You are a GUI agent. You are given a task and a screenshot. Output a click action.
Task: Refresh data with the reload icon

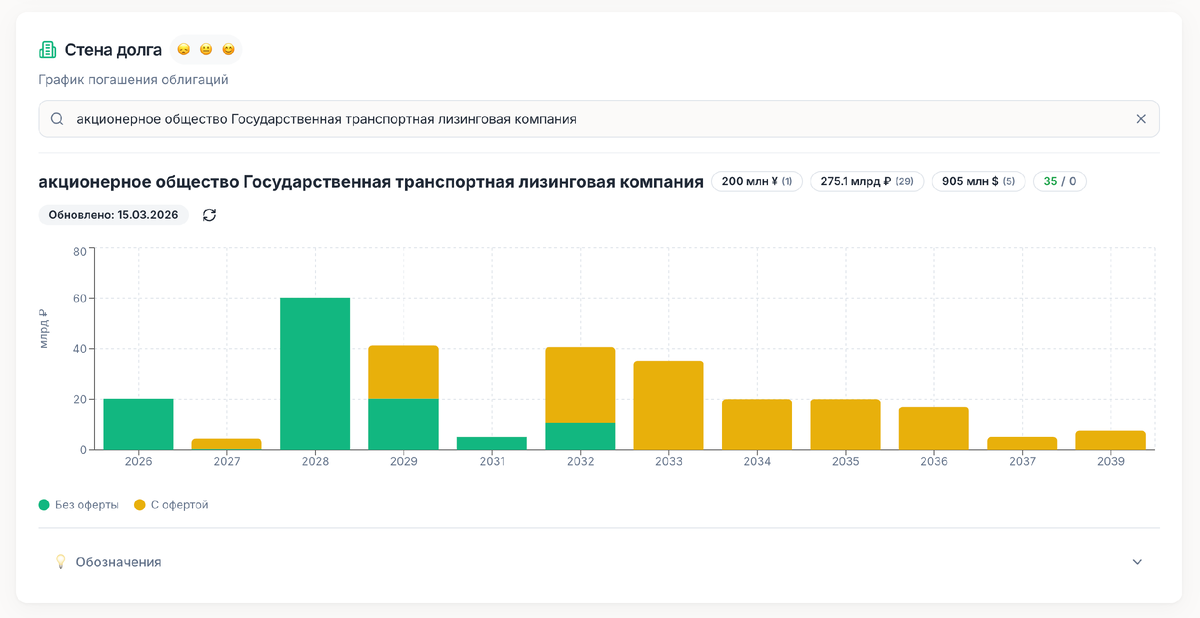click(x=209, y=215)
